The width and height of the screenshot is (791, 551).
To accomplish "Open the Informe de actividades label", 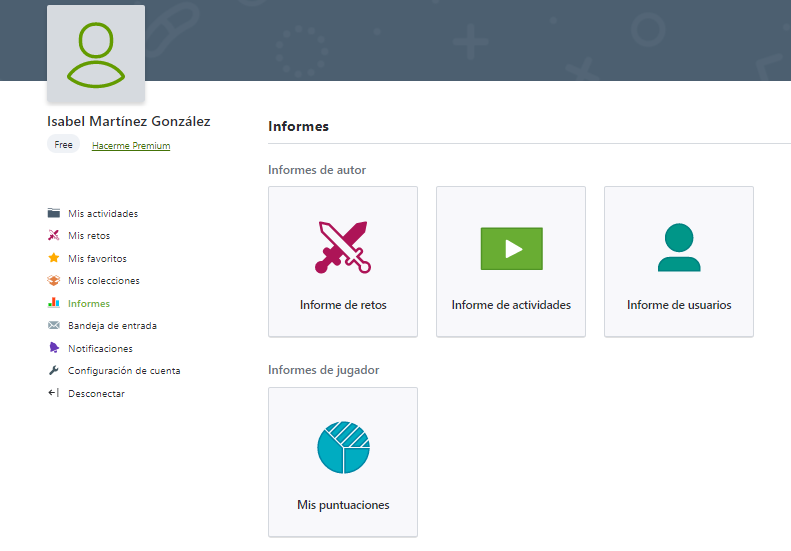I will [x=511, y=305].
